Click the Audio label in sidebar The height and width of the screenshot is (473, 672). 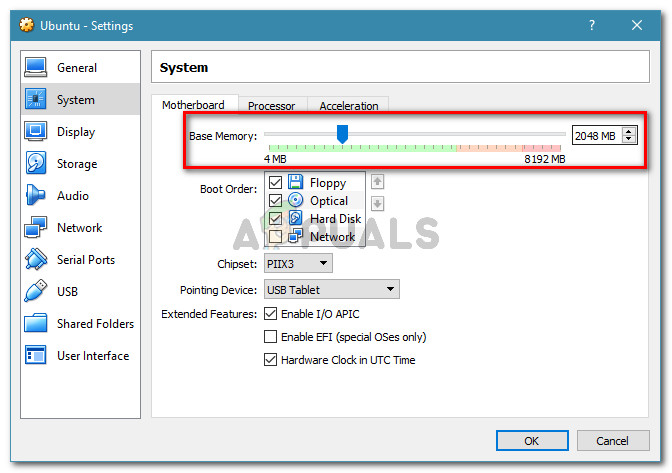pyautogui.click(x=73, y=196)
